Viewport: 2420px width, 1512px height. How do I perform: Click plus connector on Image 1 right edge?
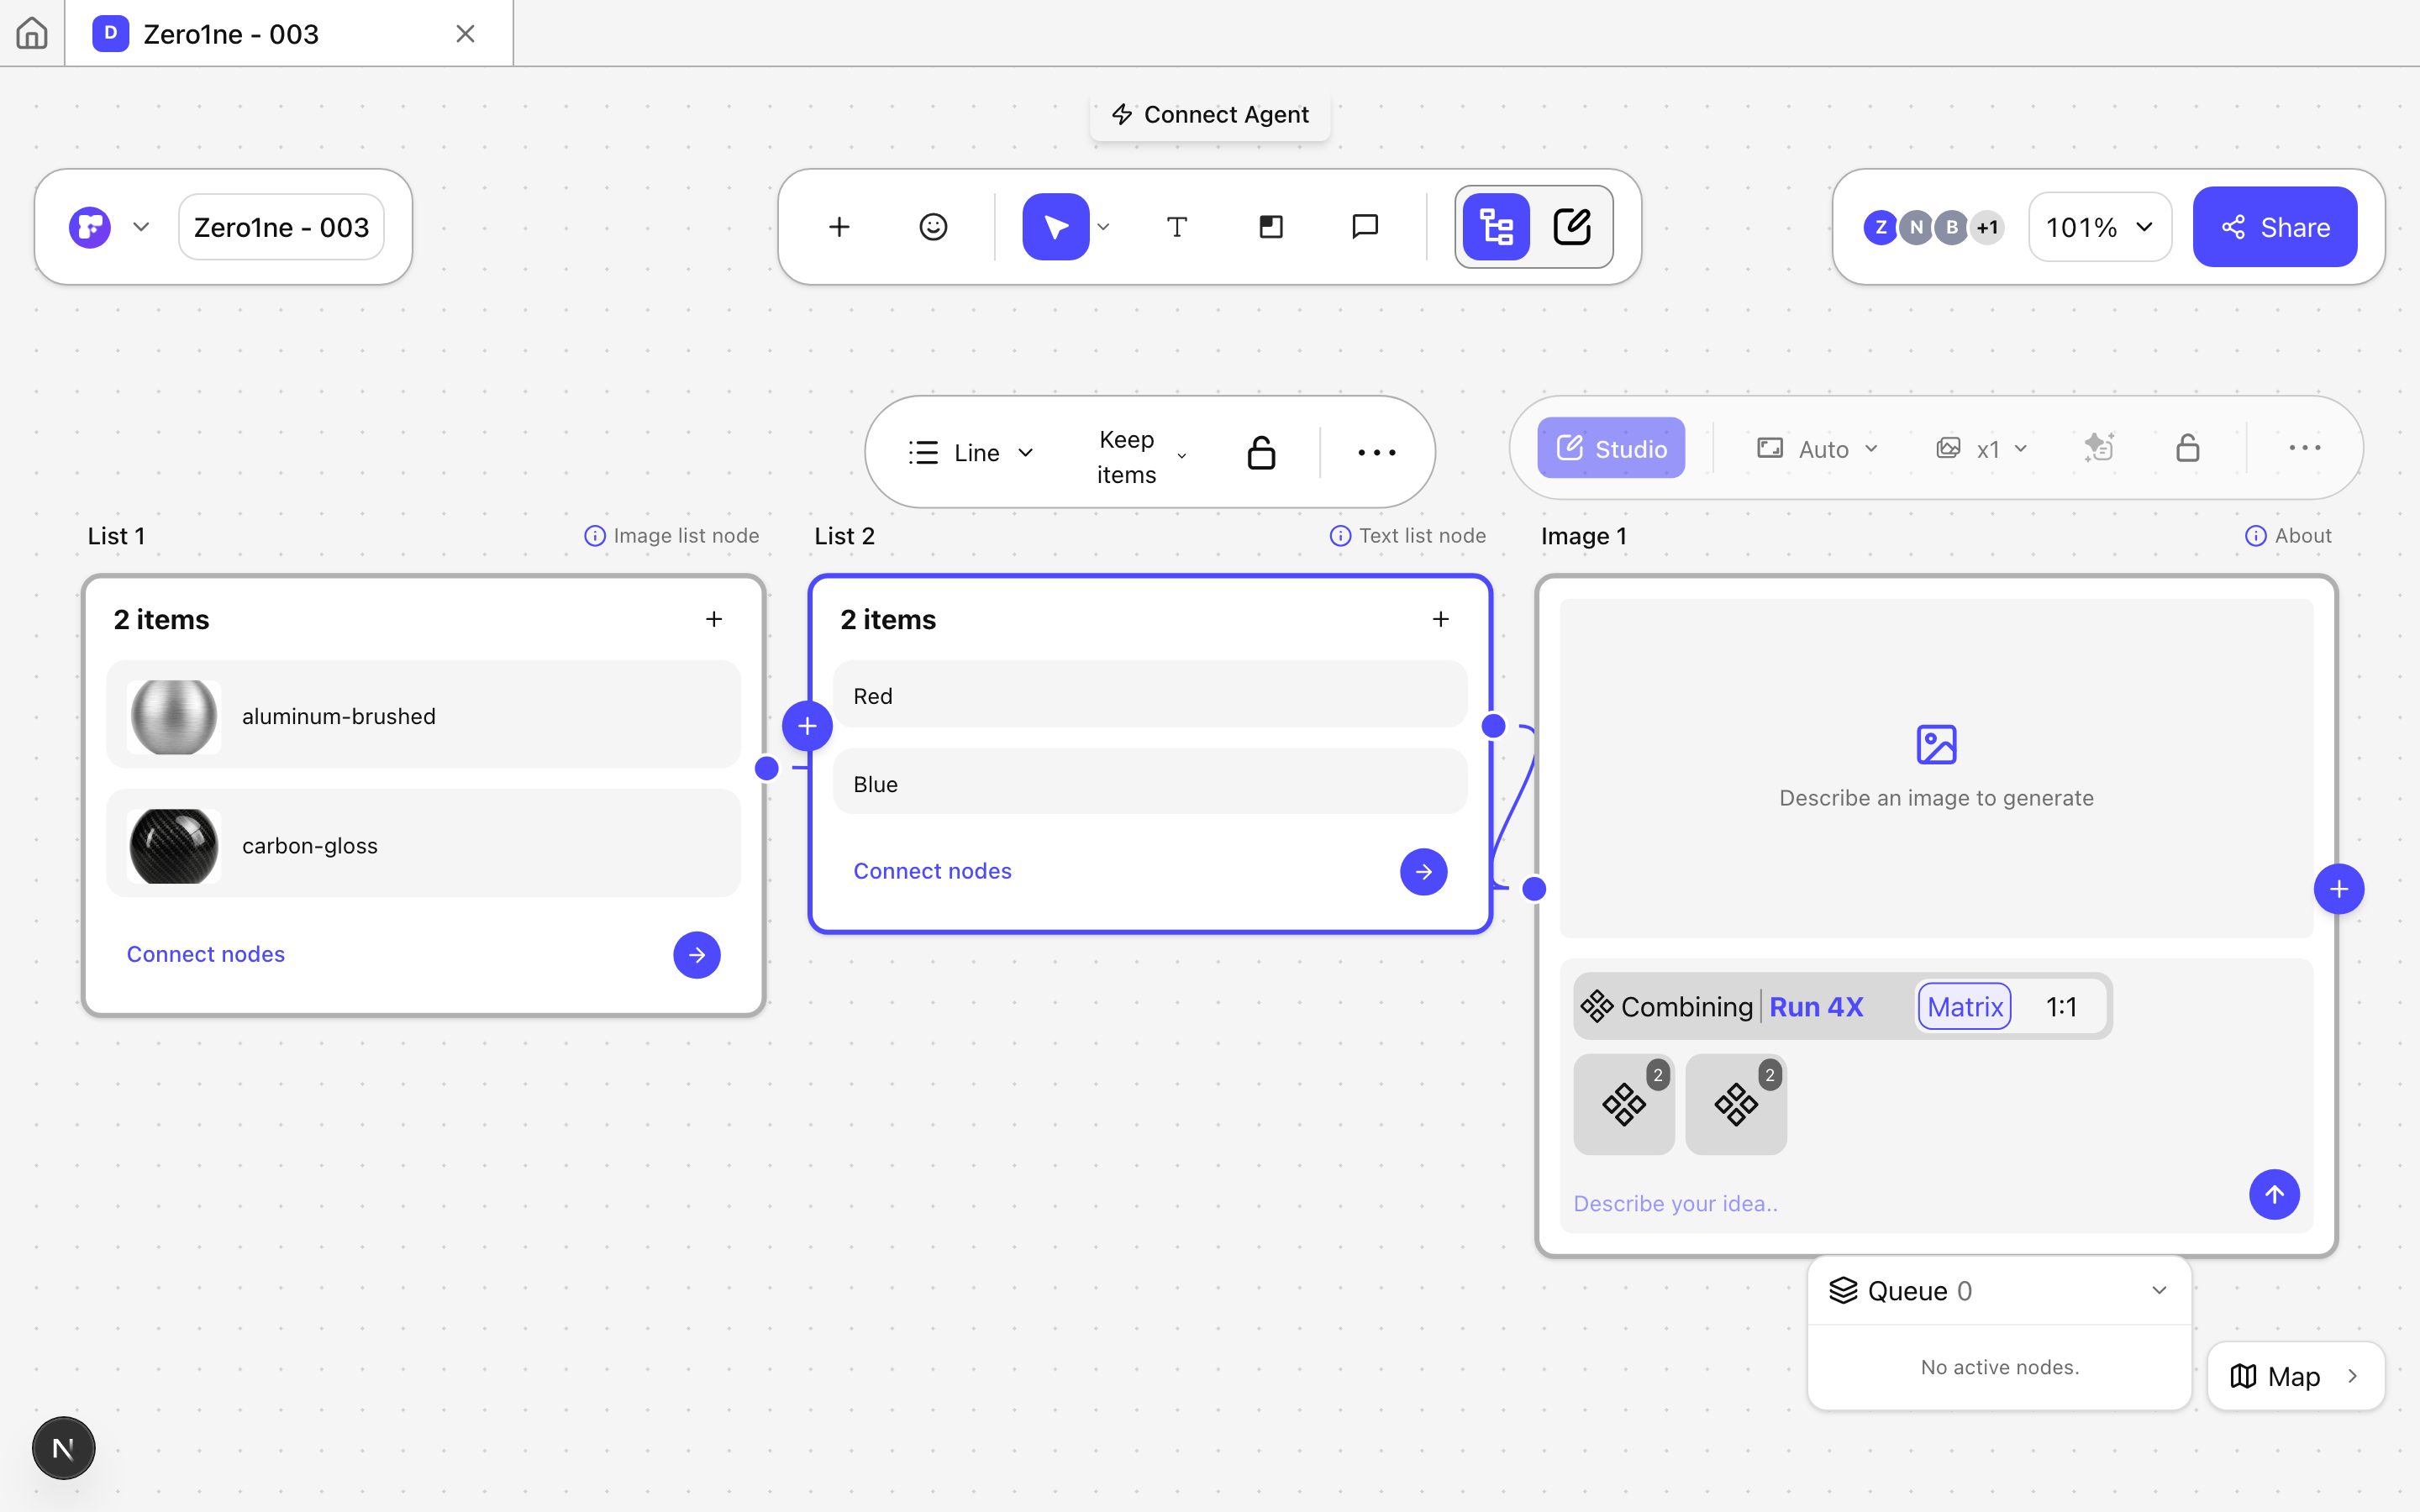[2339, 889]
